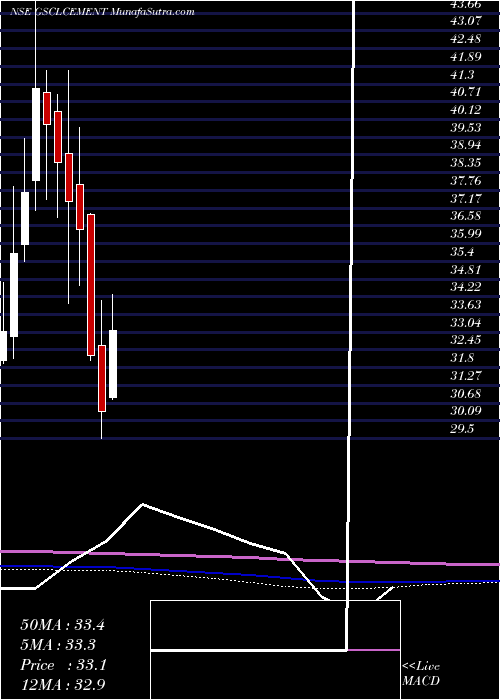
Task: Click the 39.53 axis value
Action: [x=465, y=128]
